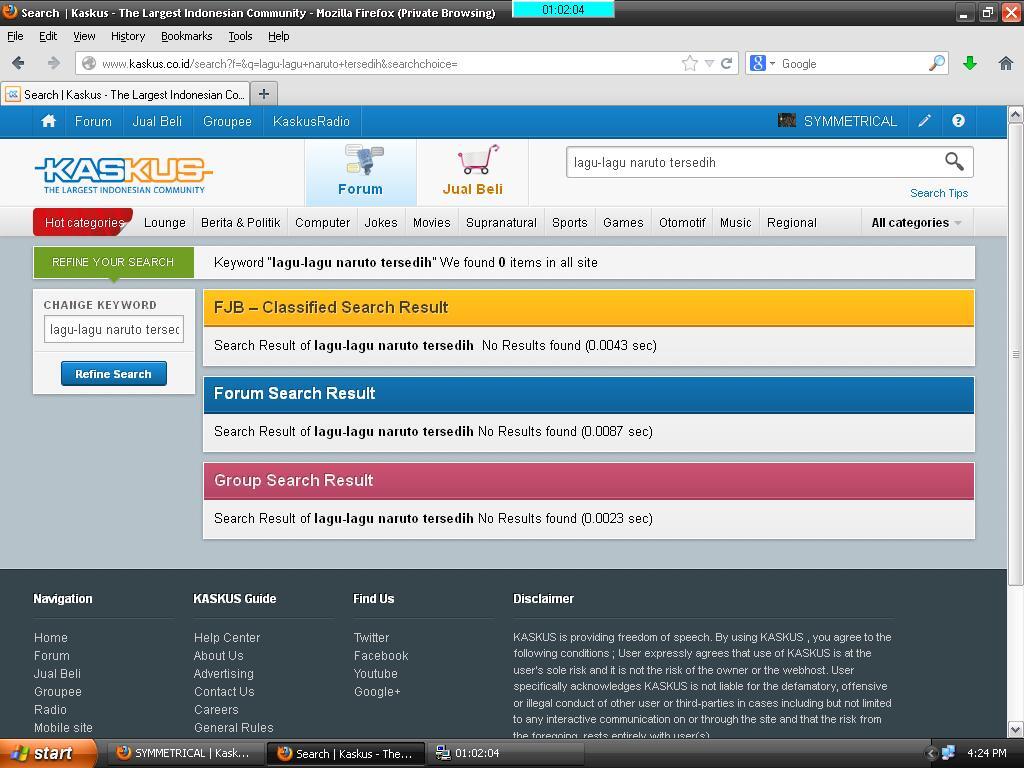Select the Forum section icon tab

coord(360,171)
